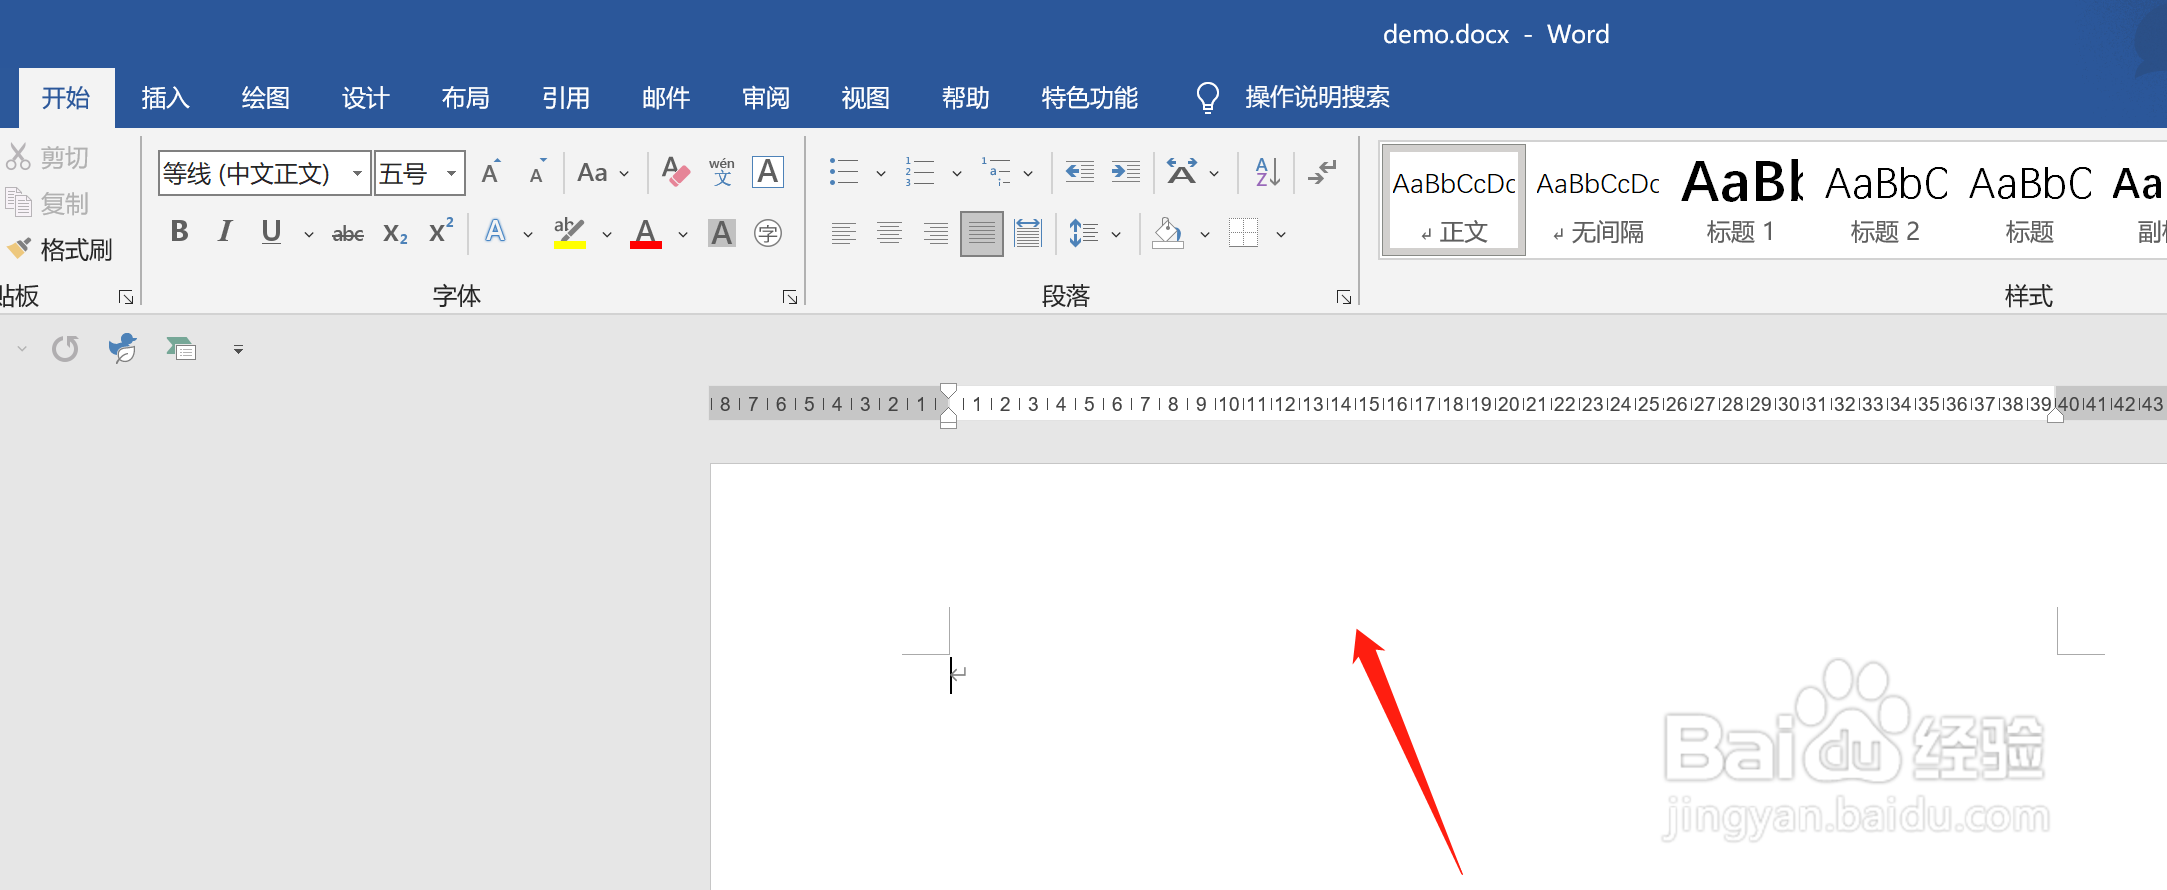
Task: Show paragraph marks icon
Action: pyautogui.click(x=1322, y=172)
